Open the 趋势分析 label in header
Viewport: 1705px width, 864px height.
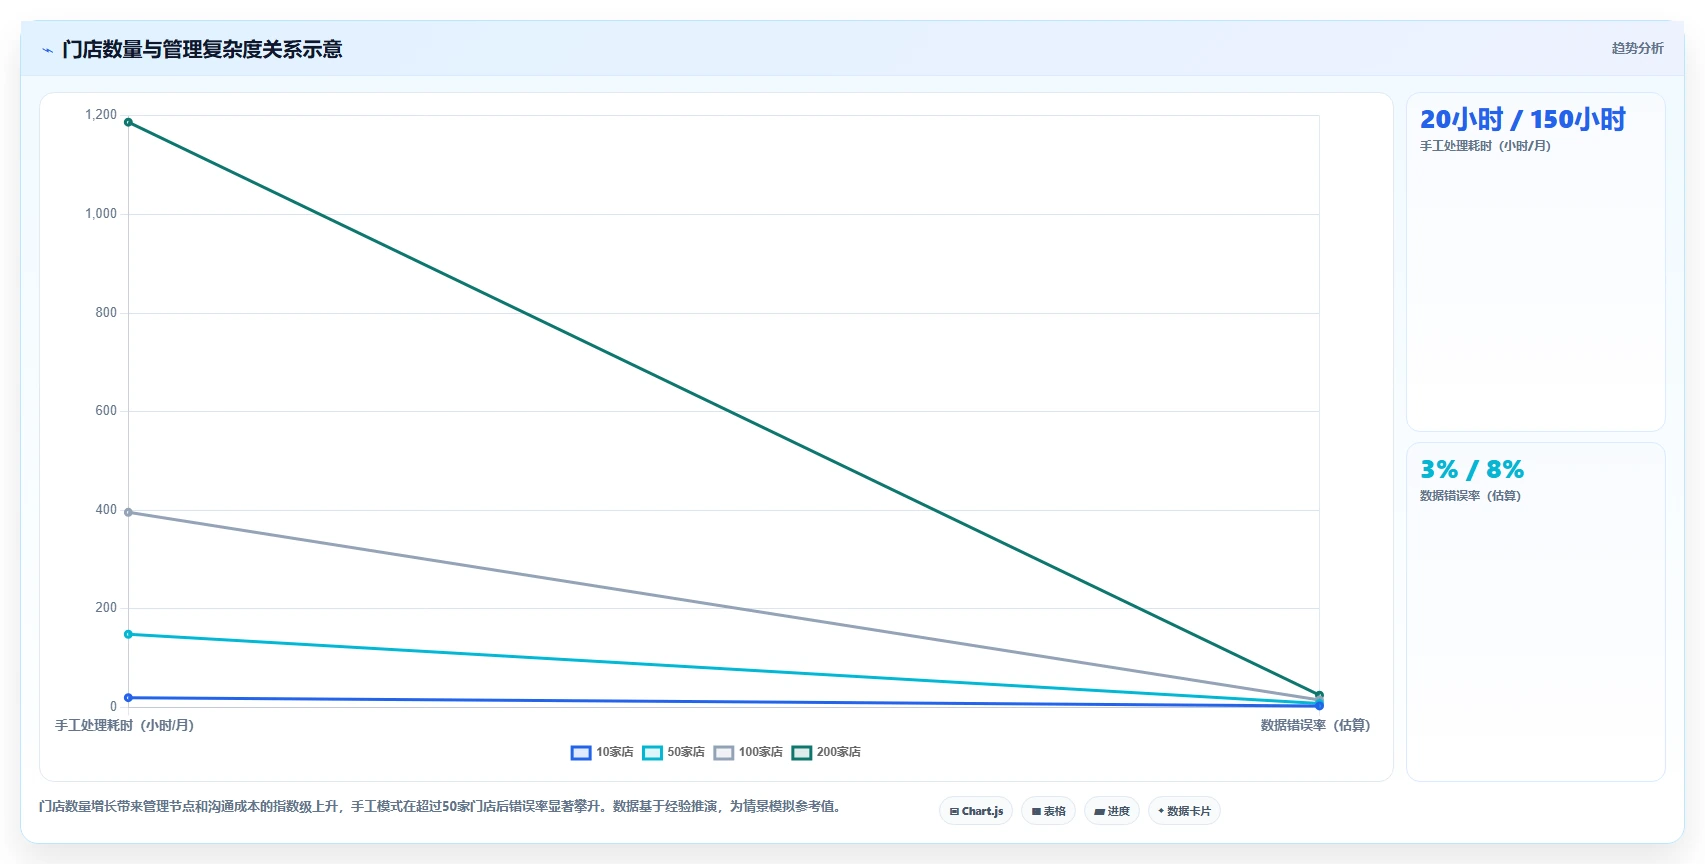(1637, 48)
